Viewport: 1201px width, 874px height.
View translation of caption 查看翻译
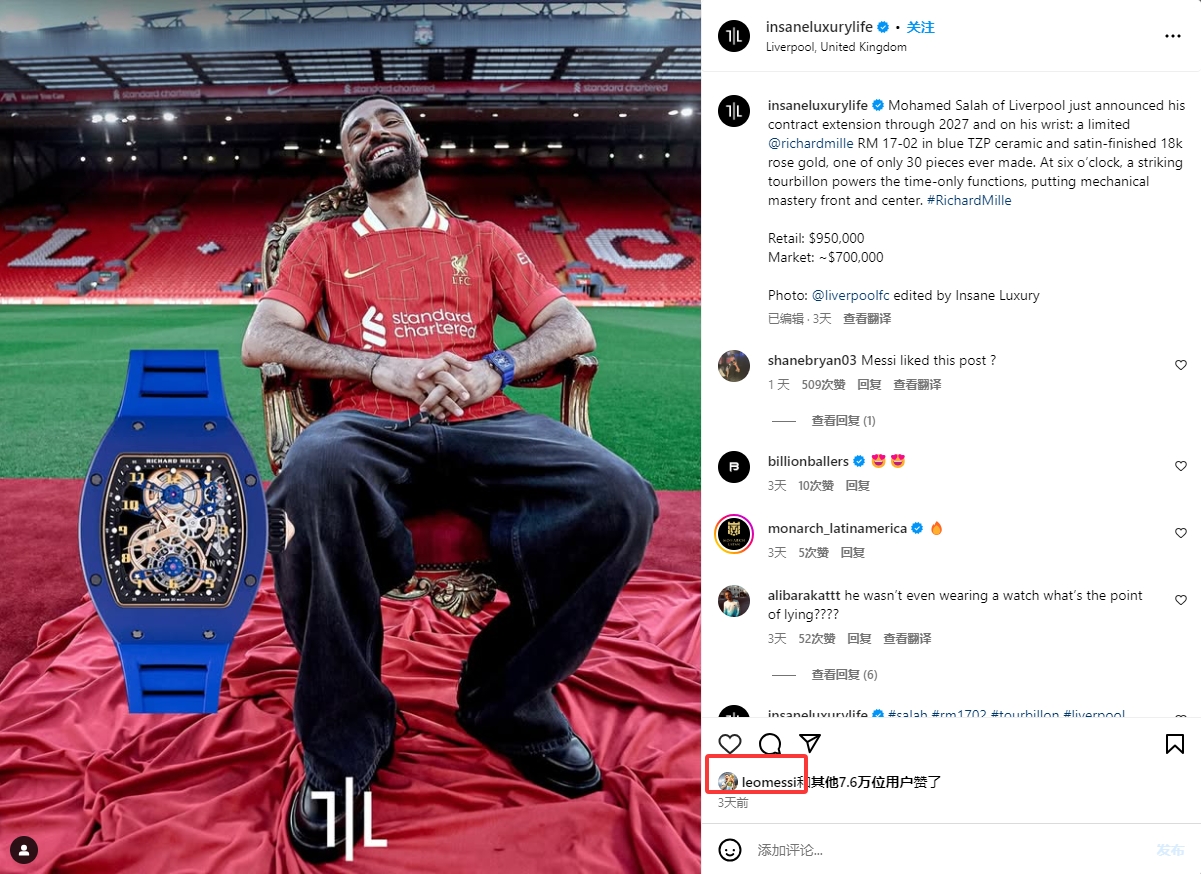tap(867, 319)
